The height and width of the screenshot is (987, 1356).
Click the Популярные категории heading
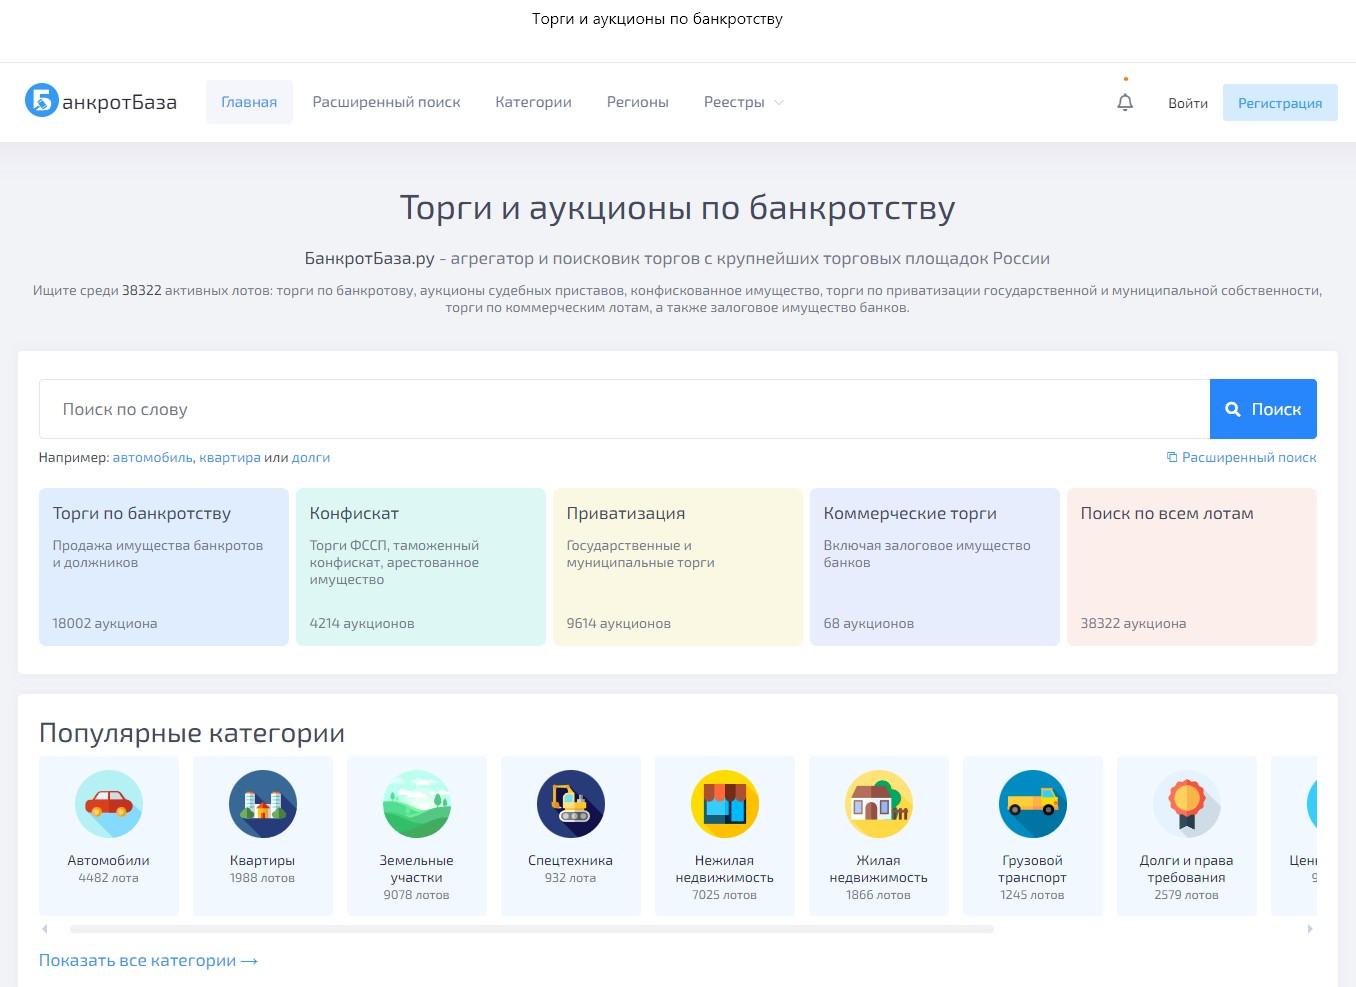tap(192, 733)
